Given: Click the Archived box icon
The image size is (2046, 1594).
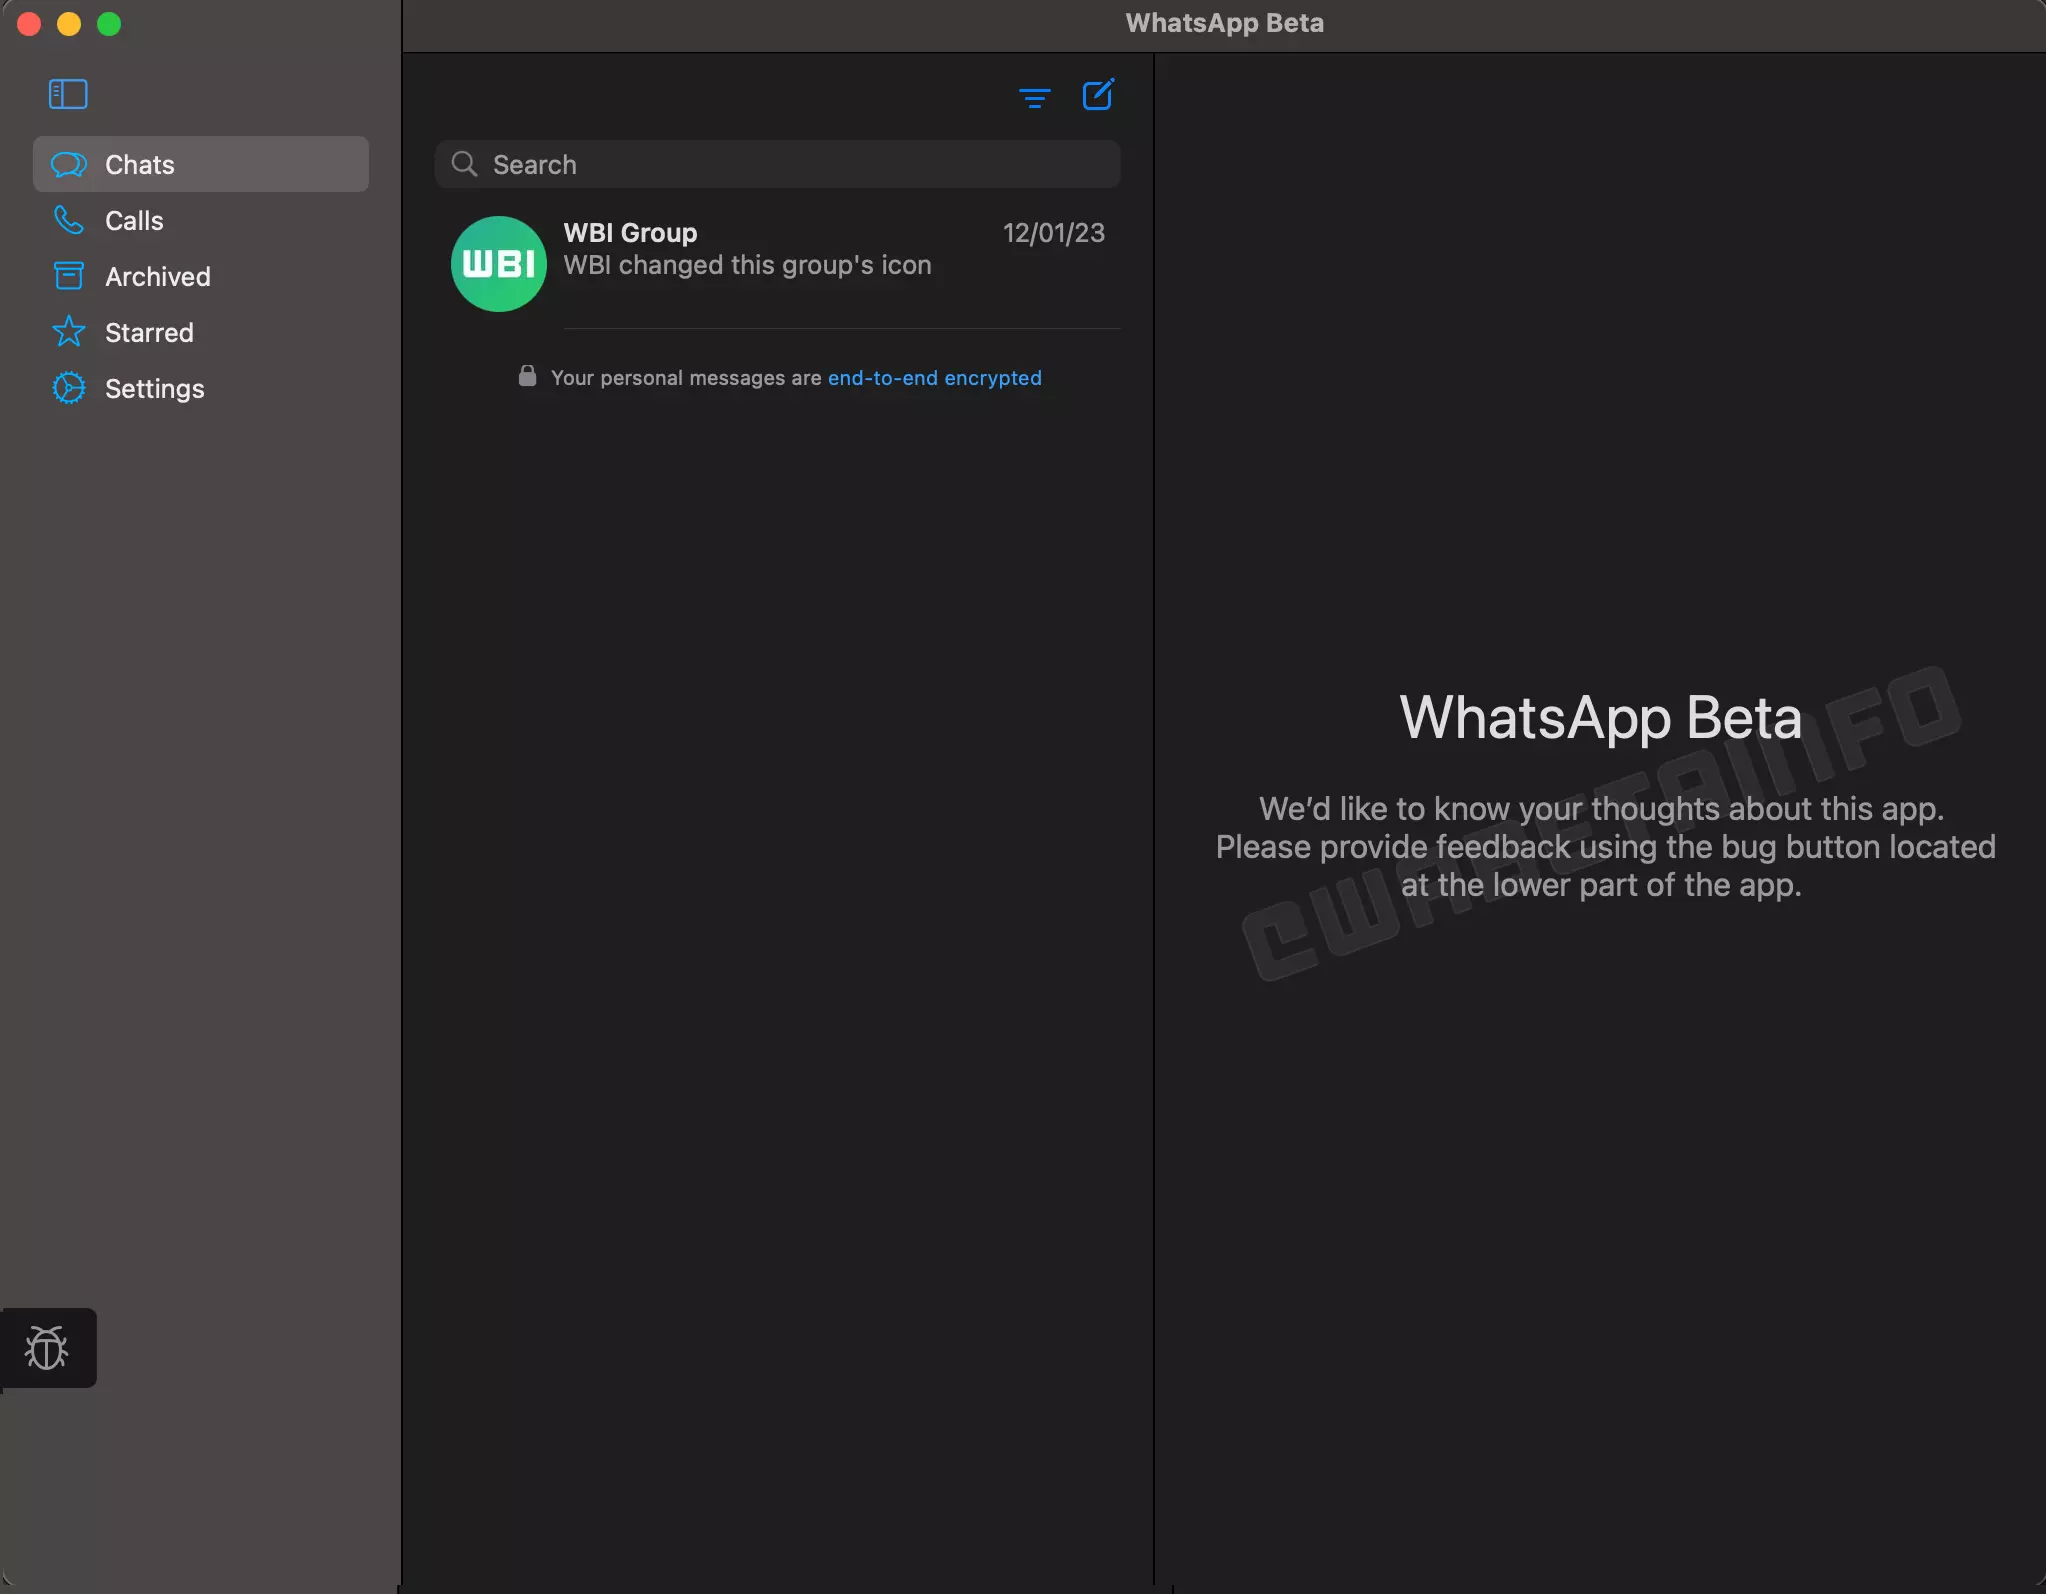Looking at the screenshot, I should click(x=69, y=276).
